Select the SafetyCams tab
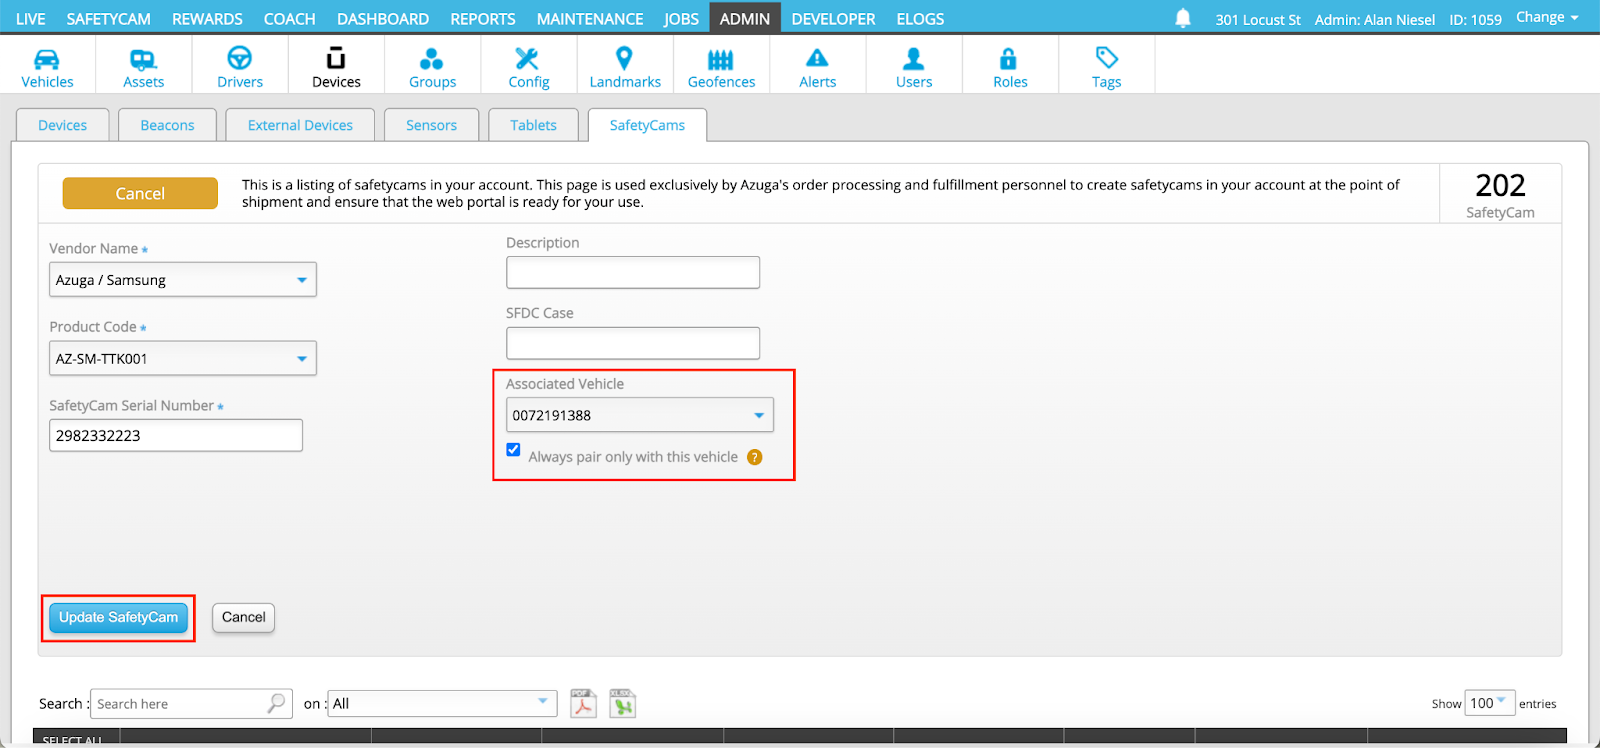This screenshot has height=748, width=1600. 647,125
